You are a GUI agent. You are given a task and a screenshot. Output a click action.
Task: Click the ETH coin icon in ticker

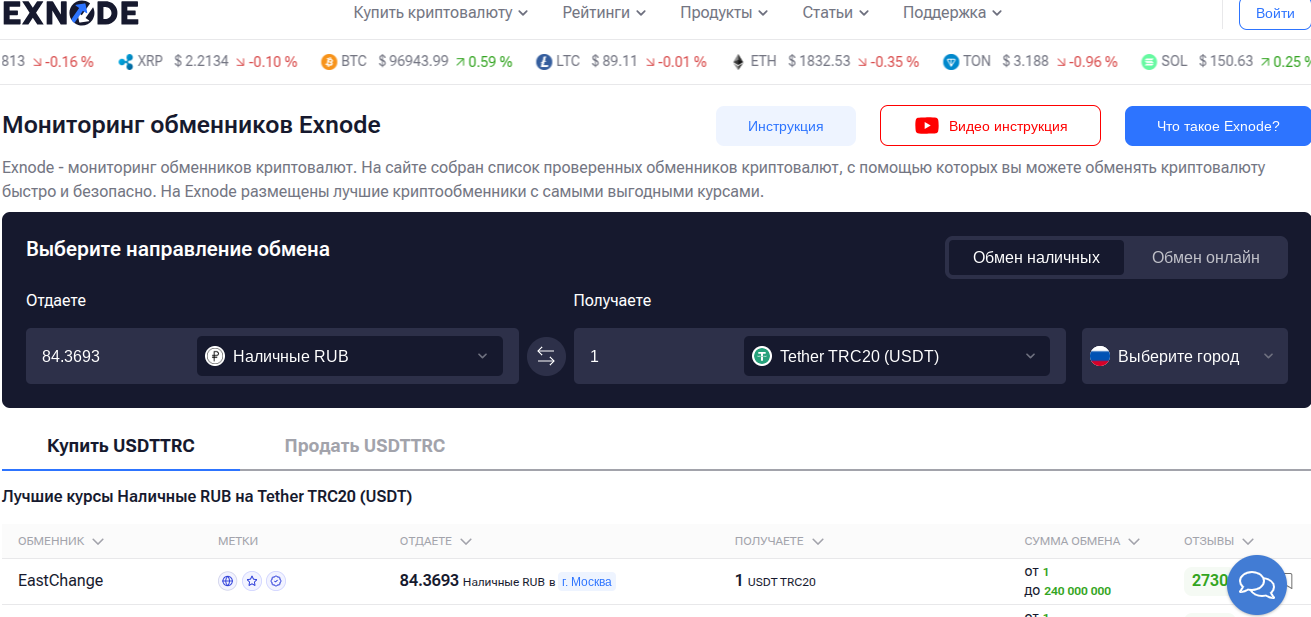[x=739, y=62]
